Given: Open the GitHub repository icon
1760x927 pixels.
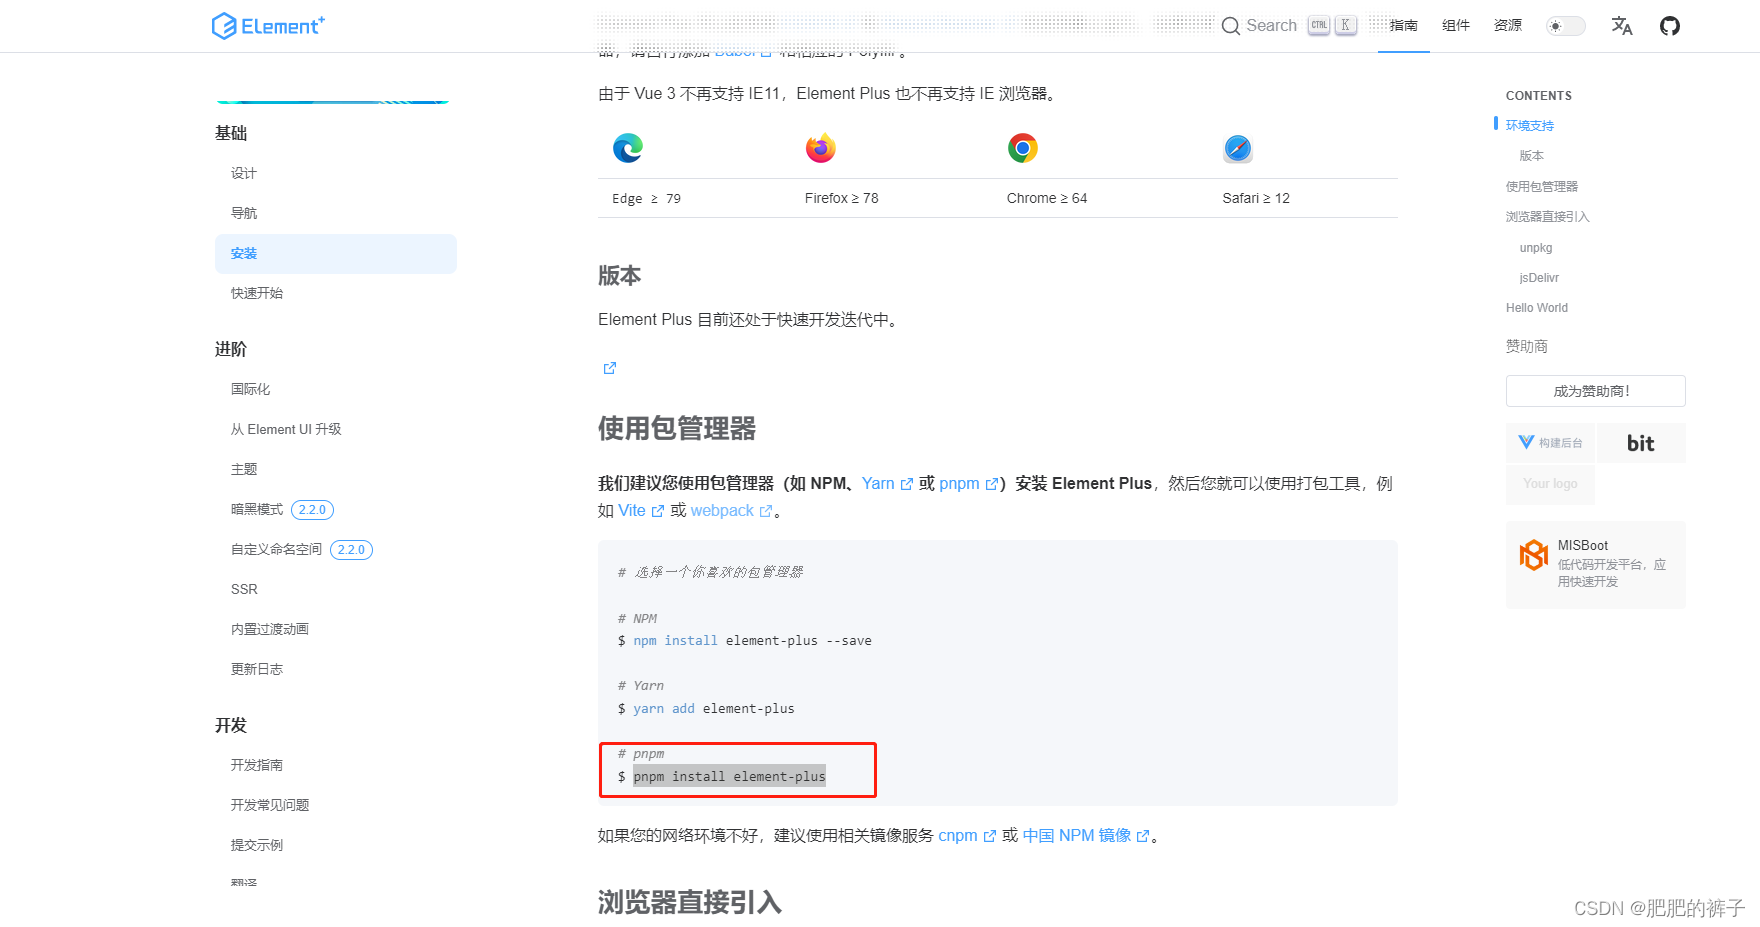Looking at the screenshot, I should click(1670, 26).
